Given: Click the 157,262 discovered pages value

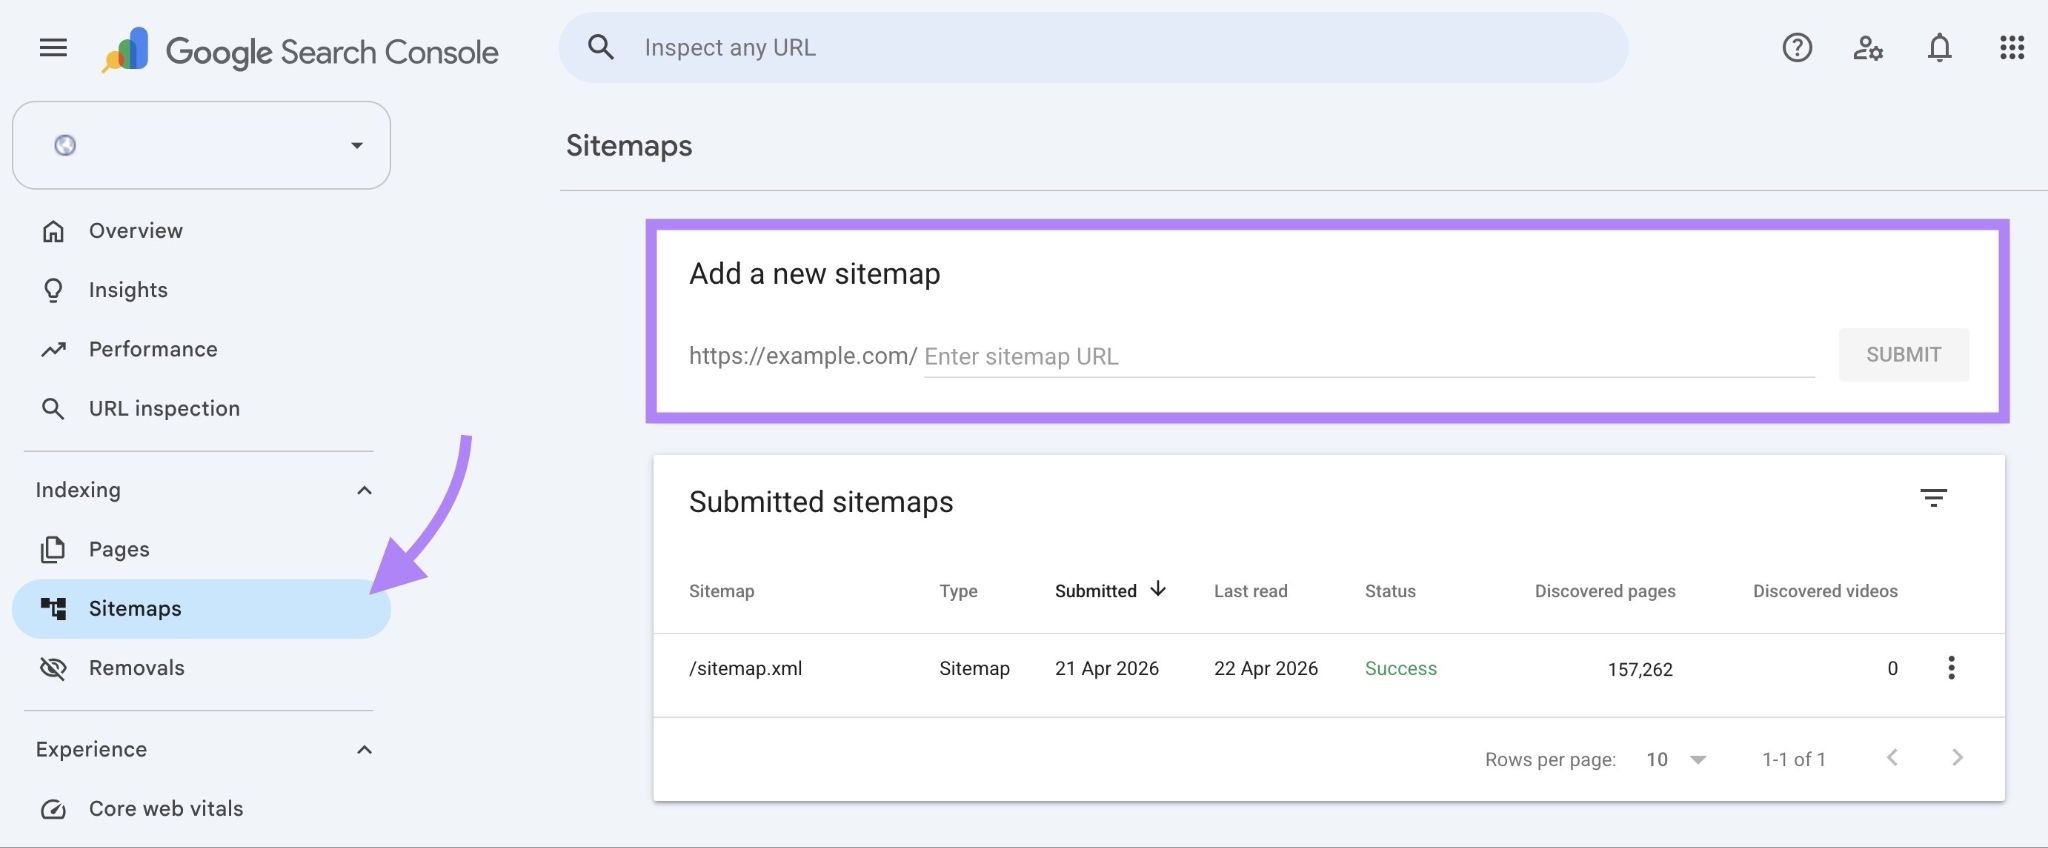Looking at the screenshot, I should 1640,669.
